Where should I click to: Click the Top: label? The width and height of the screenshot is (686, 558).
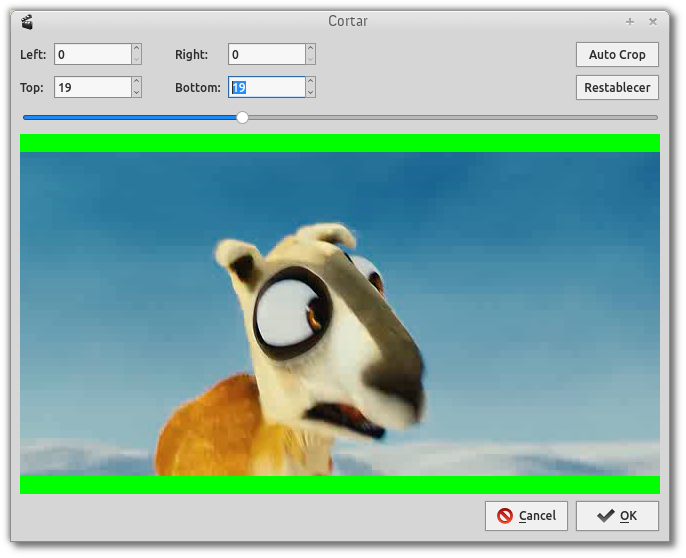click(x=32, y=88)
